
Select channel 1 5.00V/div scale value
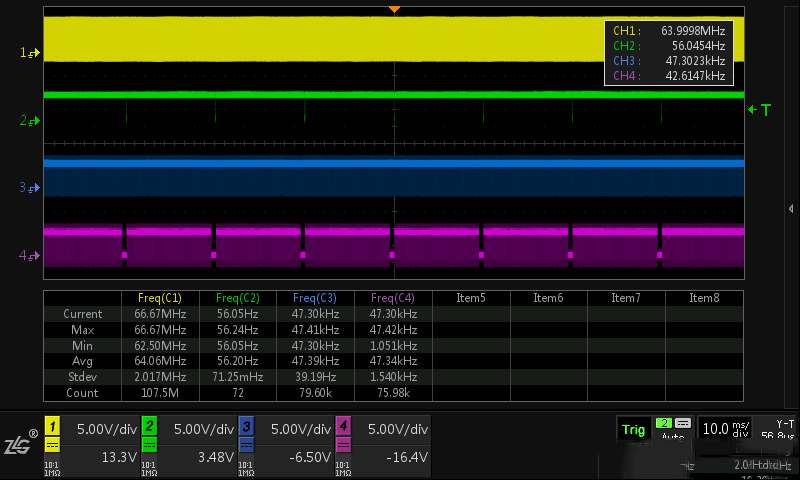(107, 430)
